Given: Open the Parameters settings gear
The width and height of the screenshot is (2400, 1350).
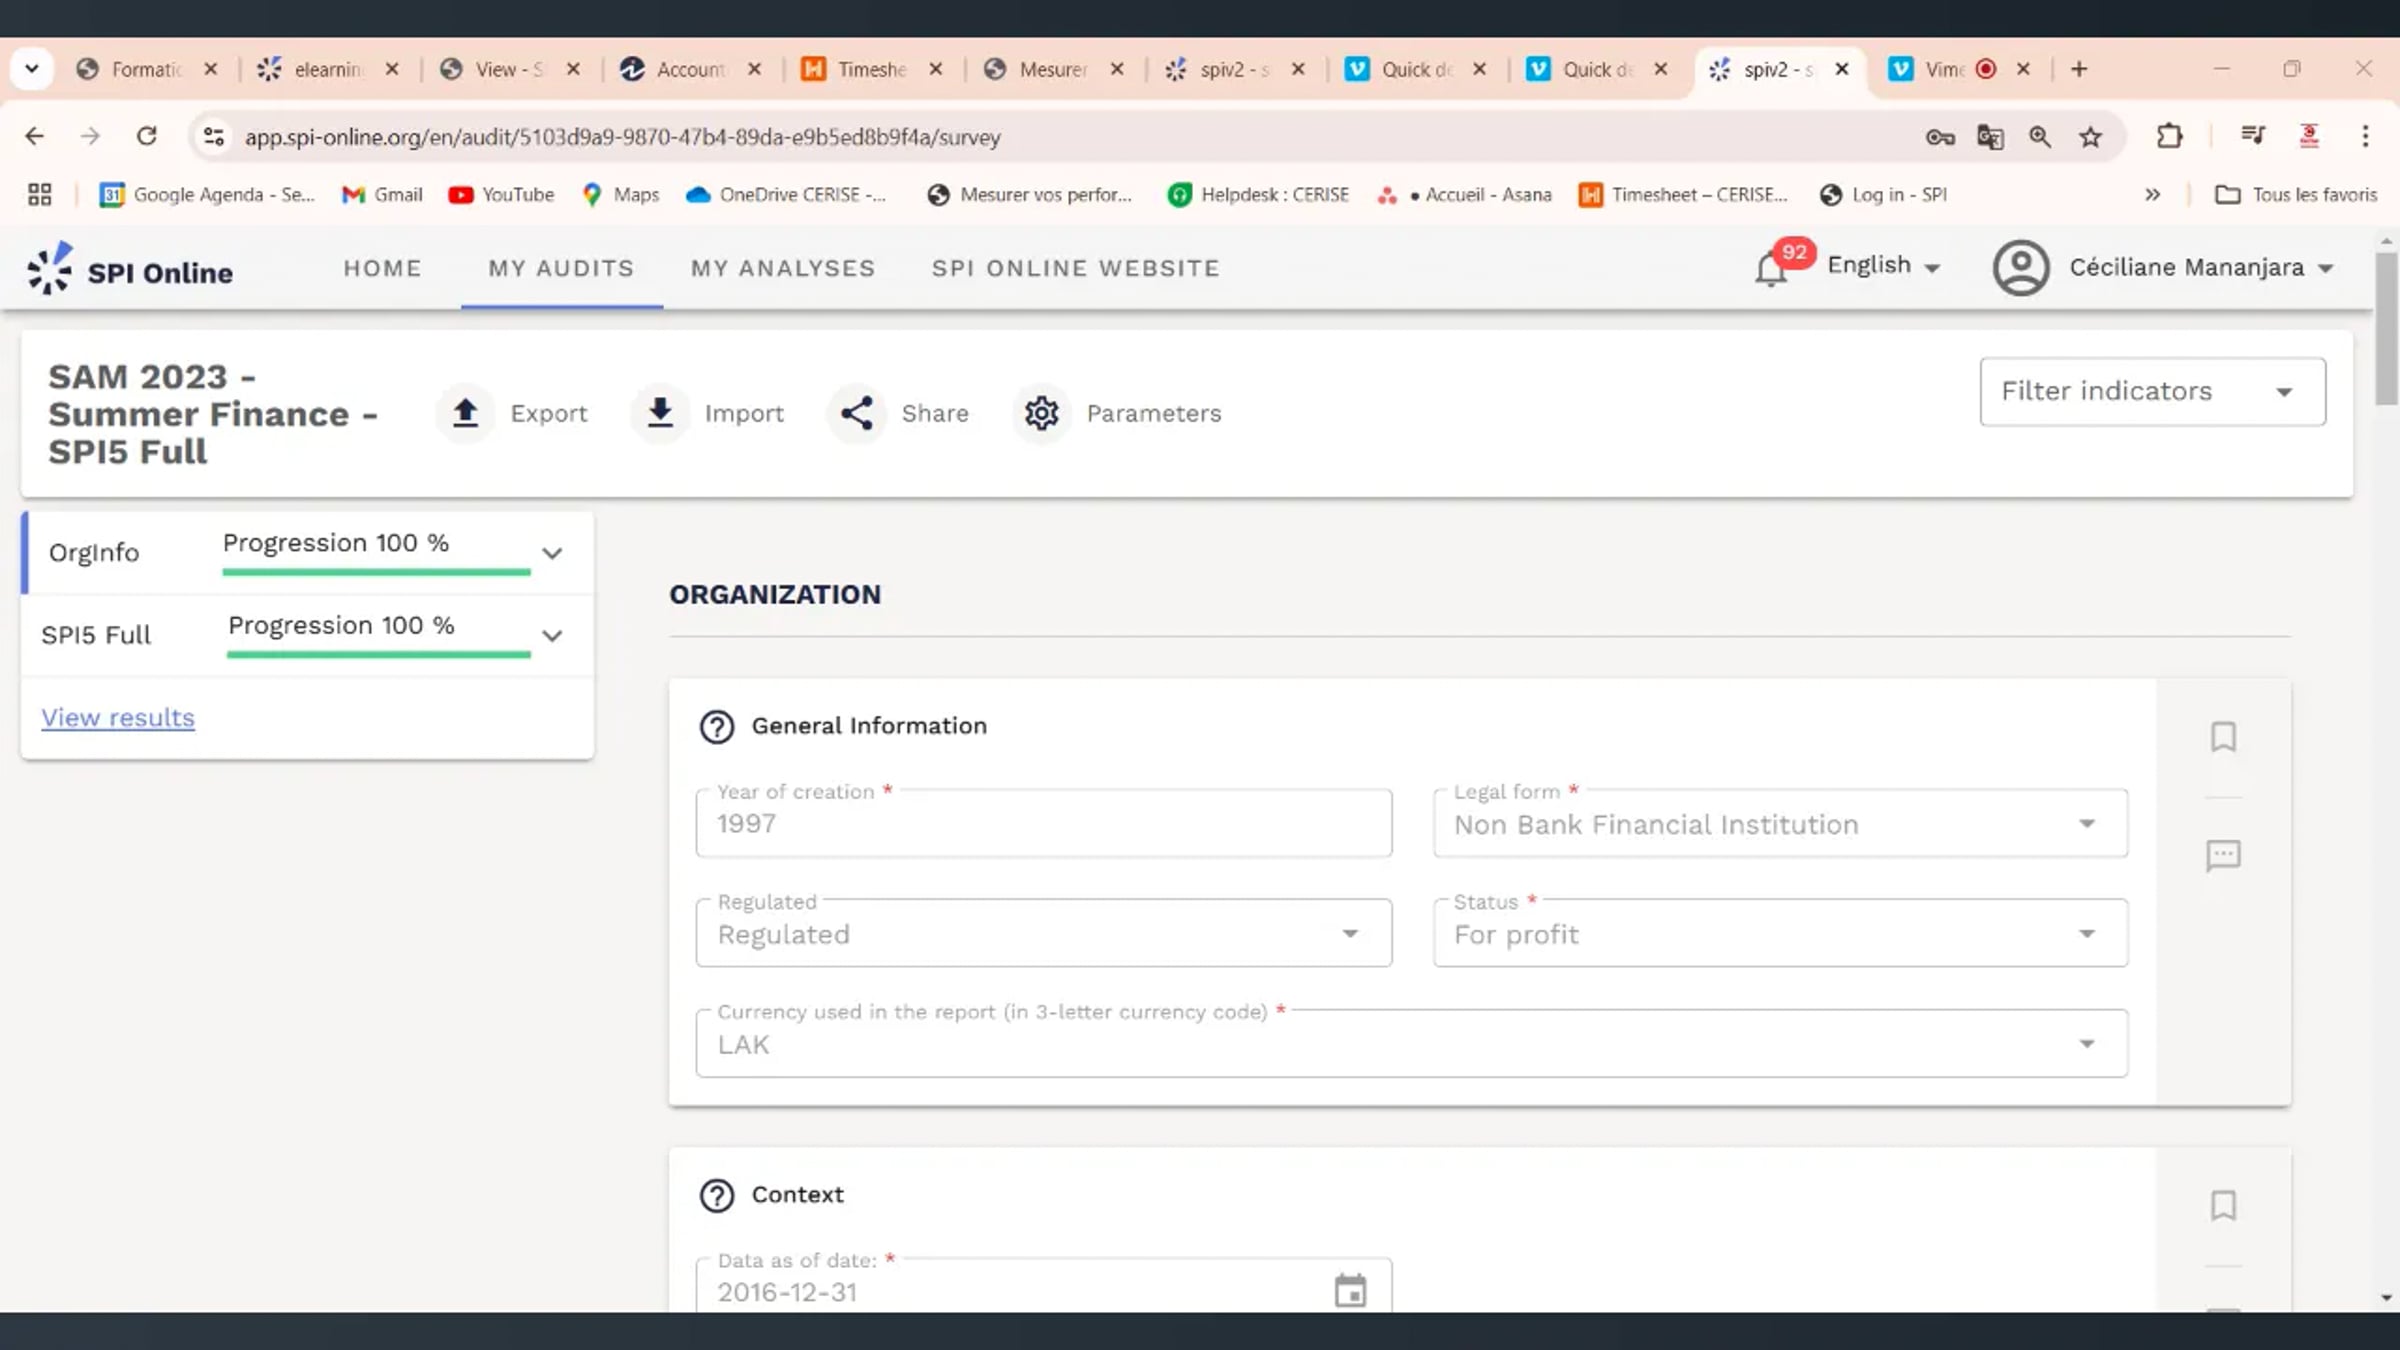Looking at the screenshot, I should 1041,413.
